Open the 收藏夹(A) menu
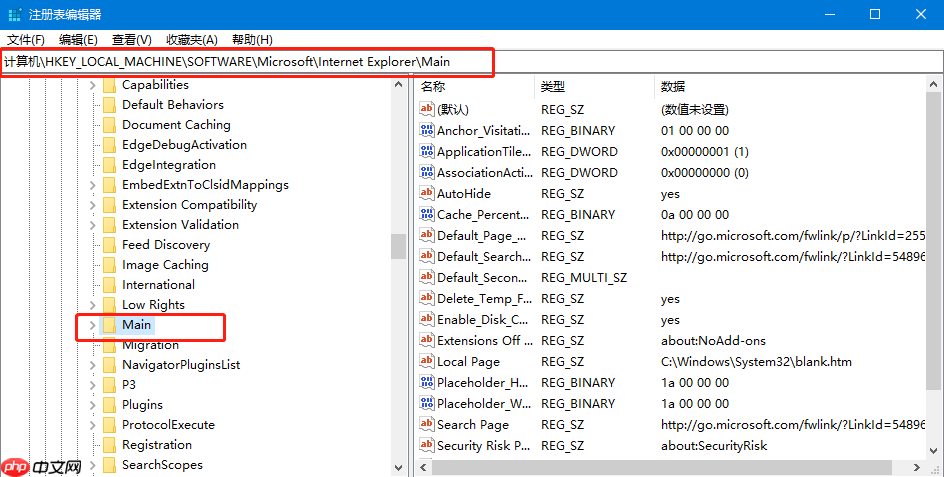 [191, 40]
